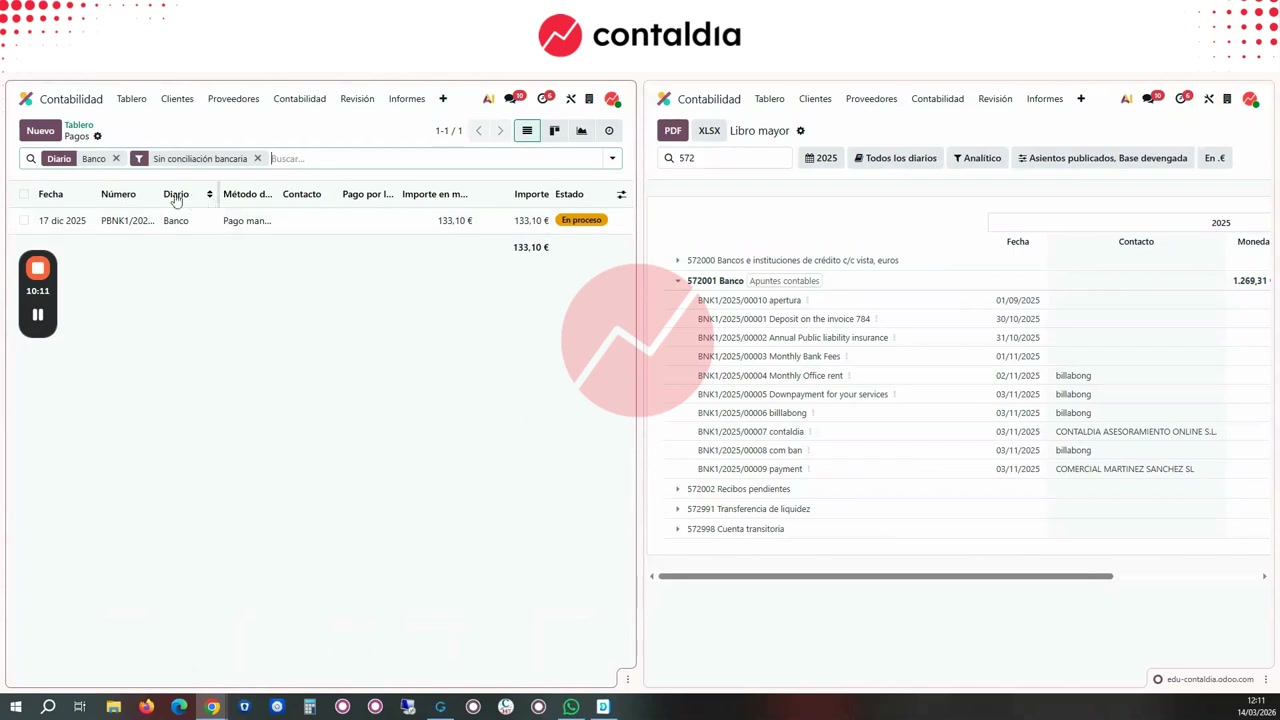Screen dimensions: 1280x720
Task: Go to next page in Pagos list
Action: [x=500, y=131]
